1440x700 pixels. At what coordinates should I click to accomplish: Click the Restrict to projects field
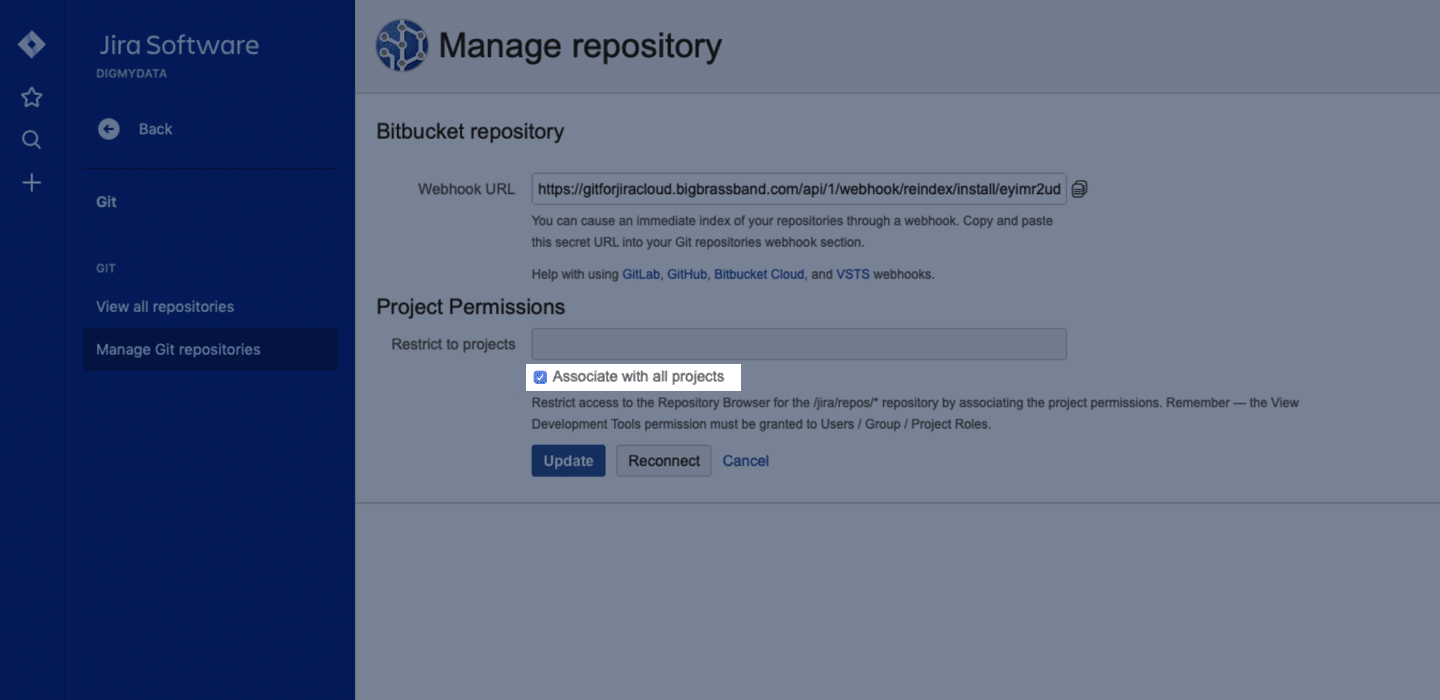[x=798, y=344]
